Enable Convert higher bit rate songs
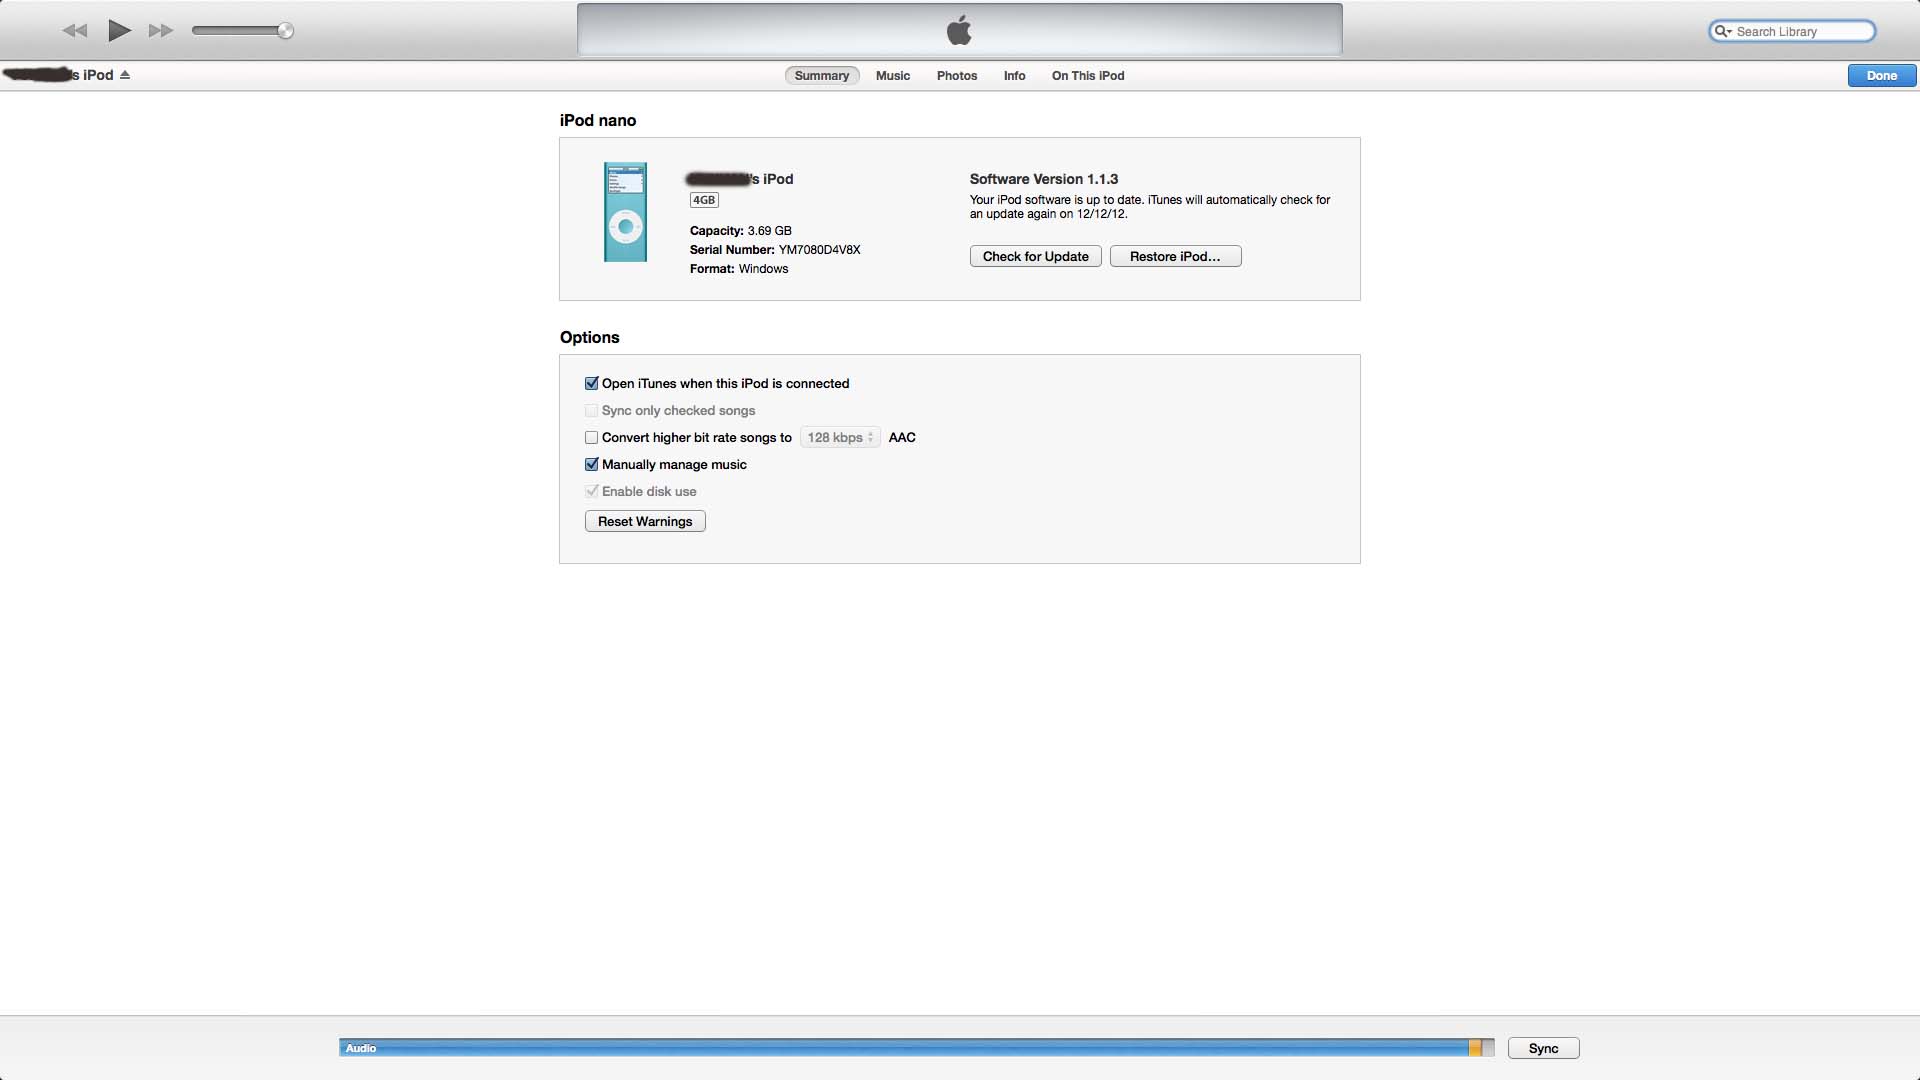1920x1080 pixels. 592,438
